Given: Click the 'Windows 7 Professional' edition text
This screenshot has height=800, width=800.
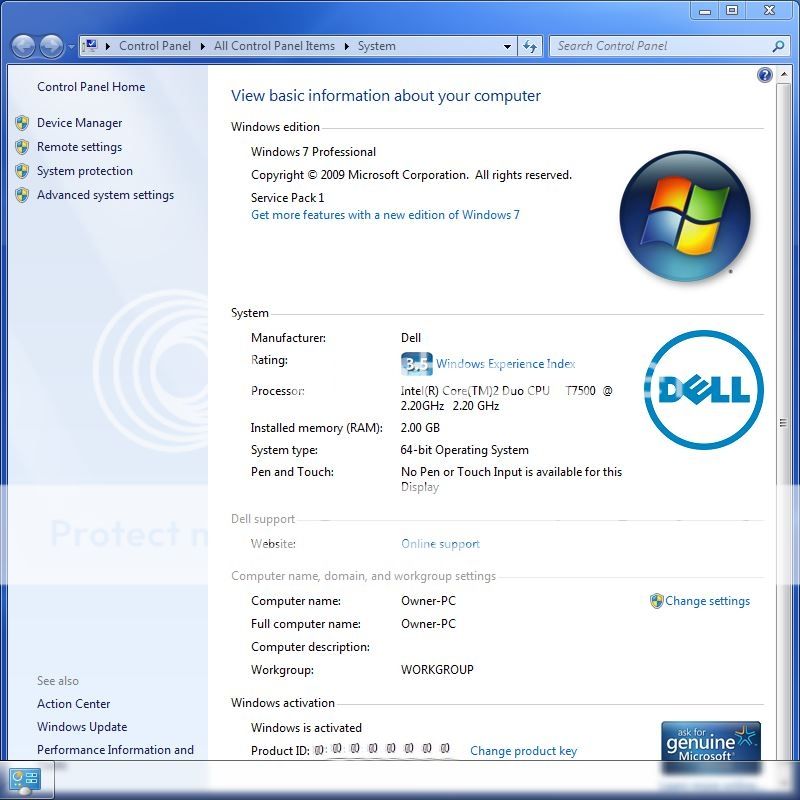Looking at the screenshot, I should [313, 152].
